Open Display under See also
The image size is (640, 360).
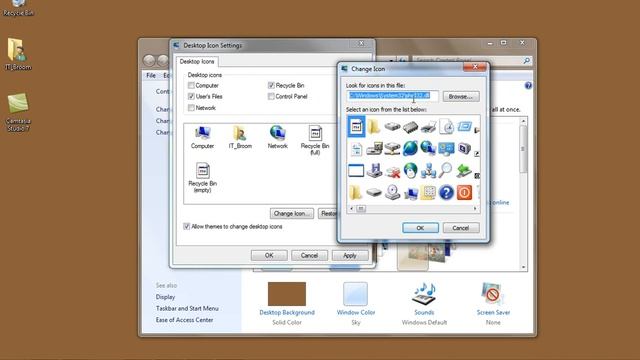[165, 297]
